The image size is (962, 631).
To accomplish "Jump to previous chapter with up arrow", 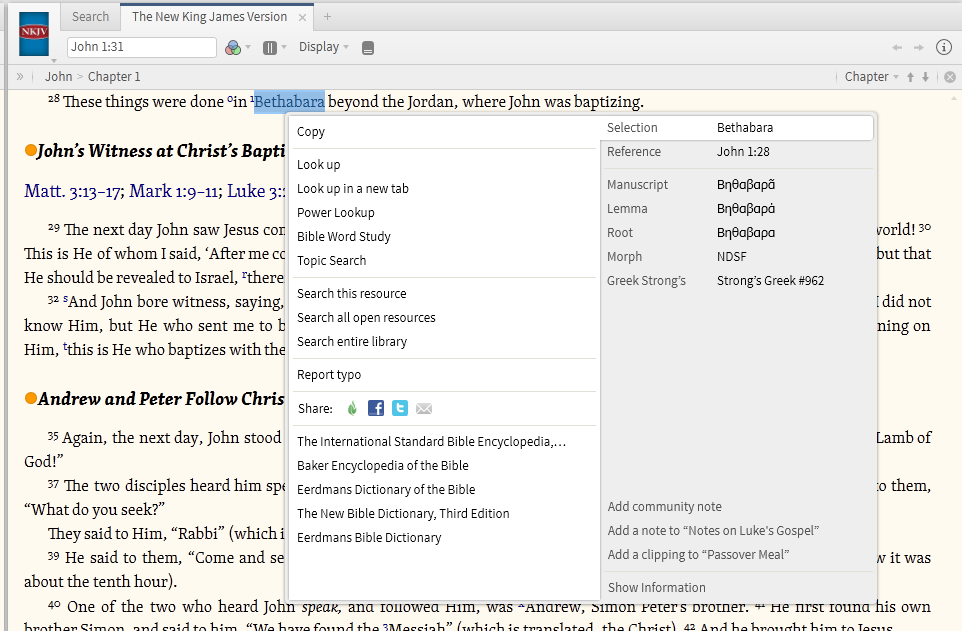I will [x=910, y=77].
